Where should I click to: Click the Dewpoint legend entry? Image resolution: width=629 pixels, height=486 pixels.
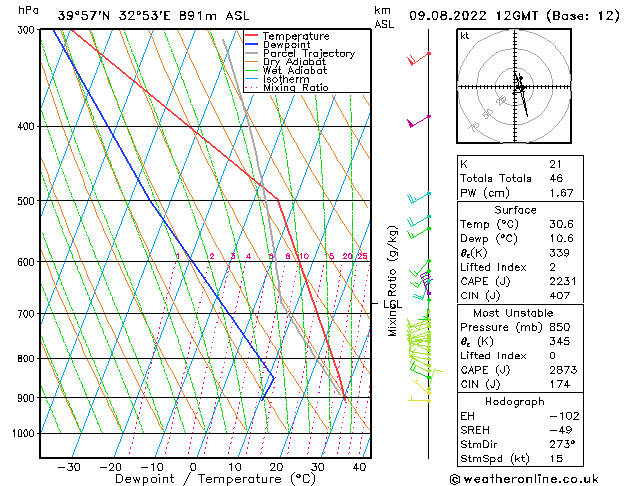(x=278, y=45)
